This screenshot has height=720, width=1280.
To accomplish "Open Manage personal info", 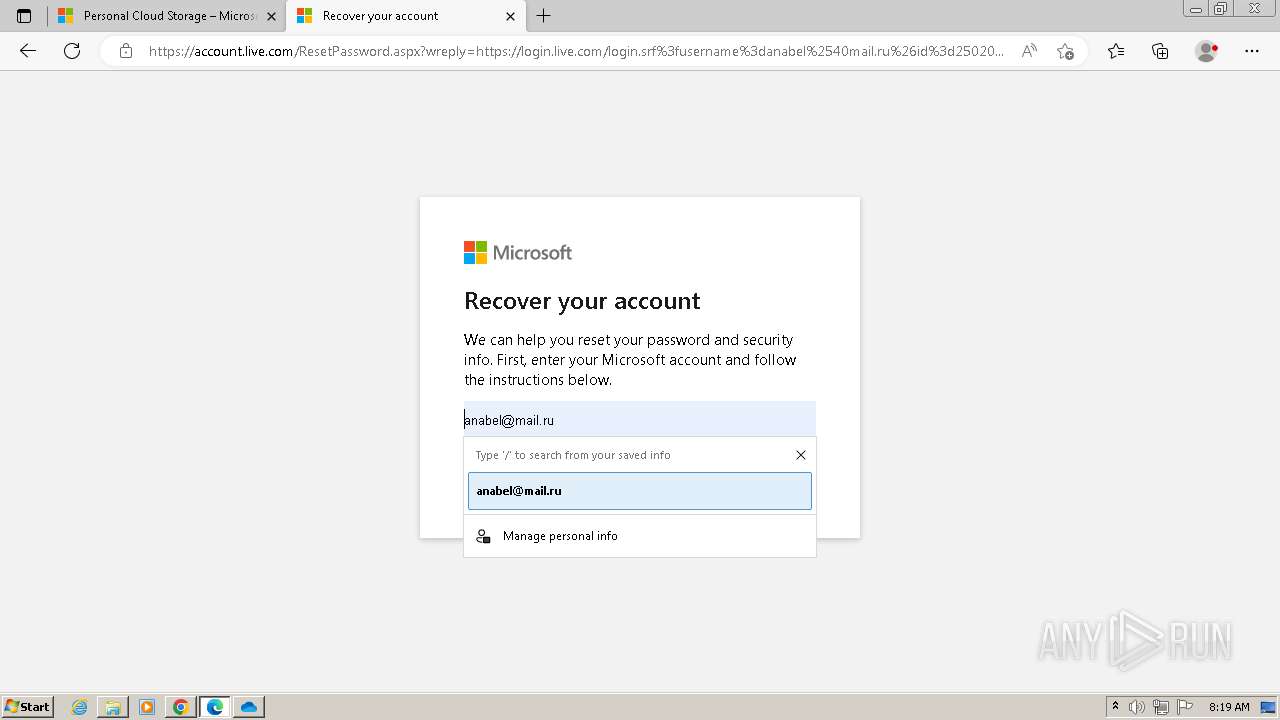I will [x=640, y=536].
